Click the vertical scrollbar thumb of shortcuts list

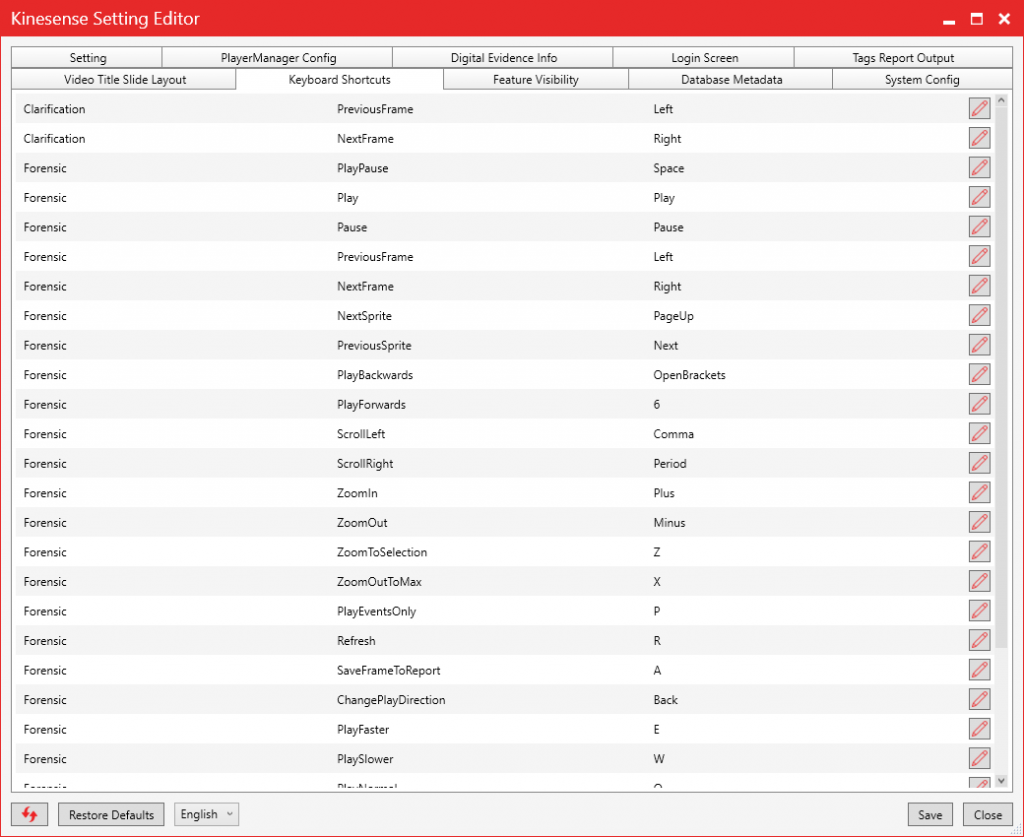pyautogui.click(x=1001, y=377)
